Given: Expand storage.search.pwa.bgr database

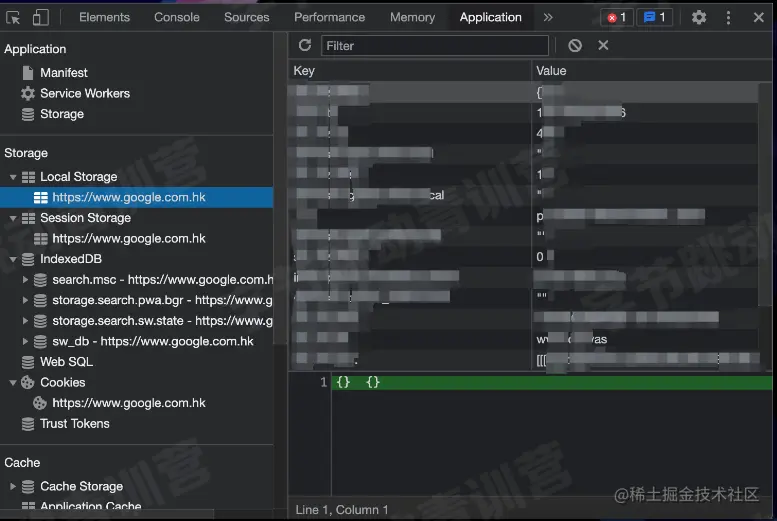Looking at the screenshot, I should (25, 300).
